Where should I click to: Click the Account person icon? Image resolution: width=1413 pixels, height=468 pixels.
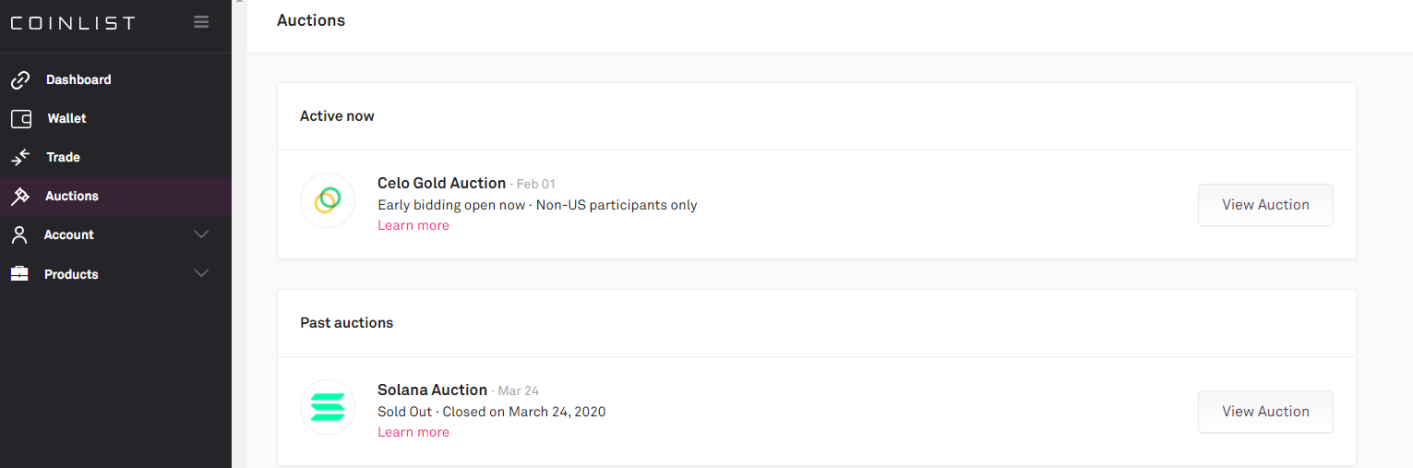pyautogui.click(x=20, y=235)
